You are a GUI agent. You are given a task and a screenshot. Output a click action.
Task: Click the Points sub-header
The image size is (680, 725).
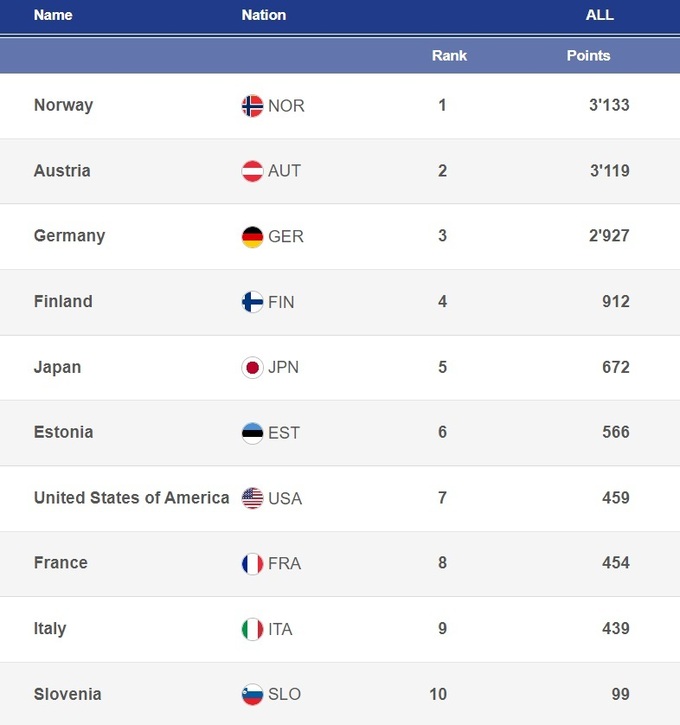tap(588, 56)
